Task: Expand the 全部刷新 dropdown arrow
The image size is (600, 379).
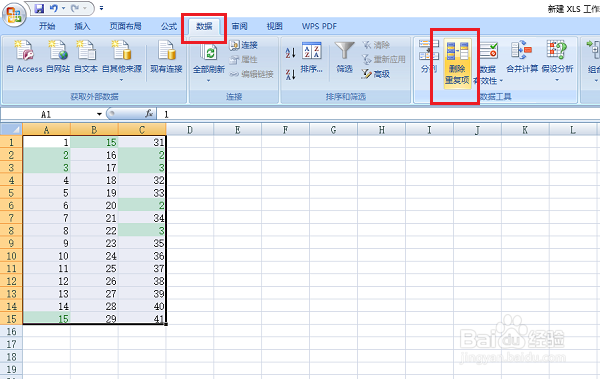Action: tap(209, 80)
